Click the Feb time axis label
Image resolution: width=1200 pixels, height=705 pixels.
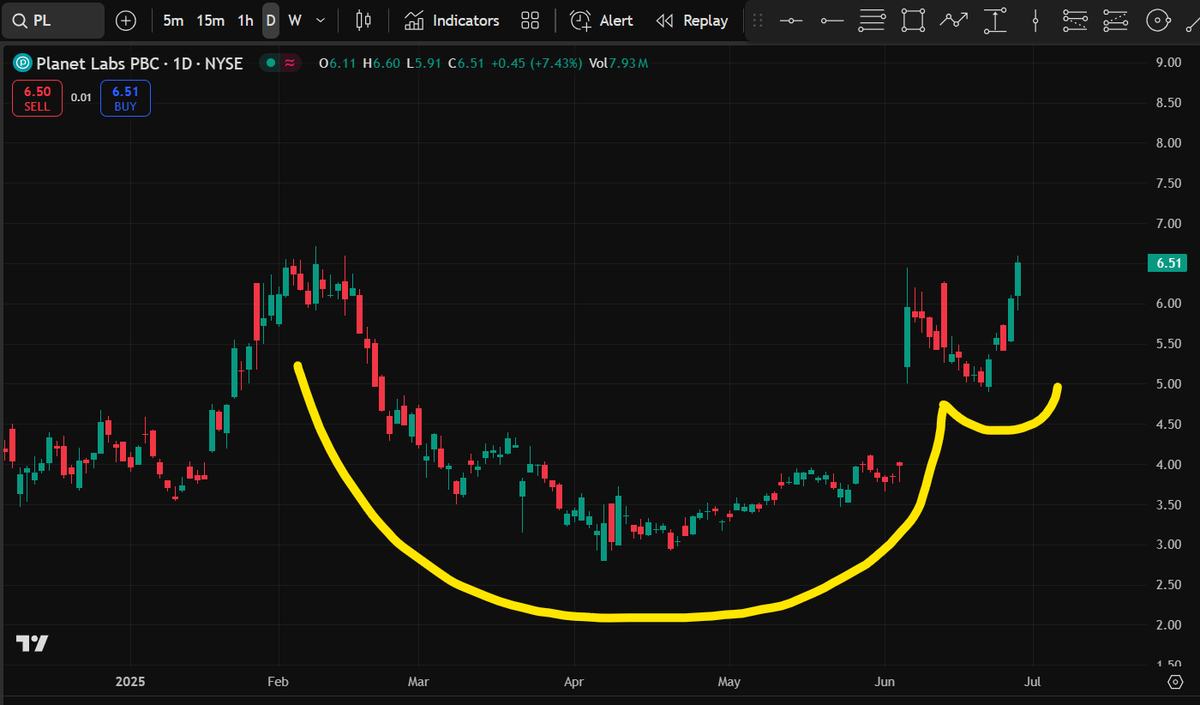[277, 682]
